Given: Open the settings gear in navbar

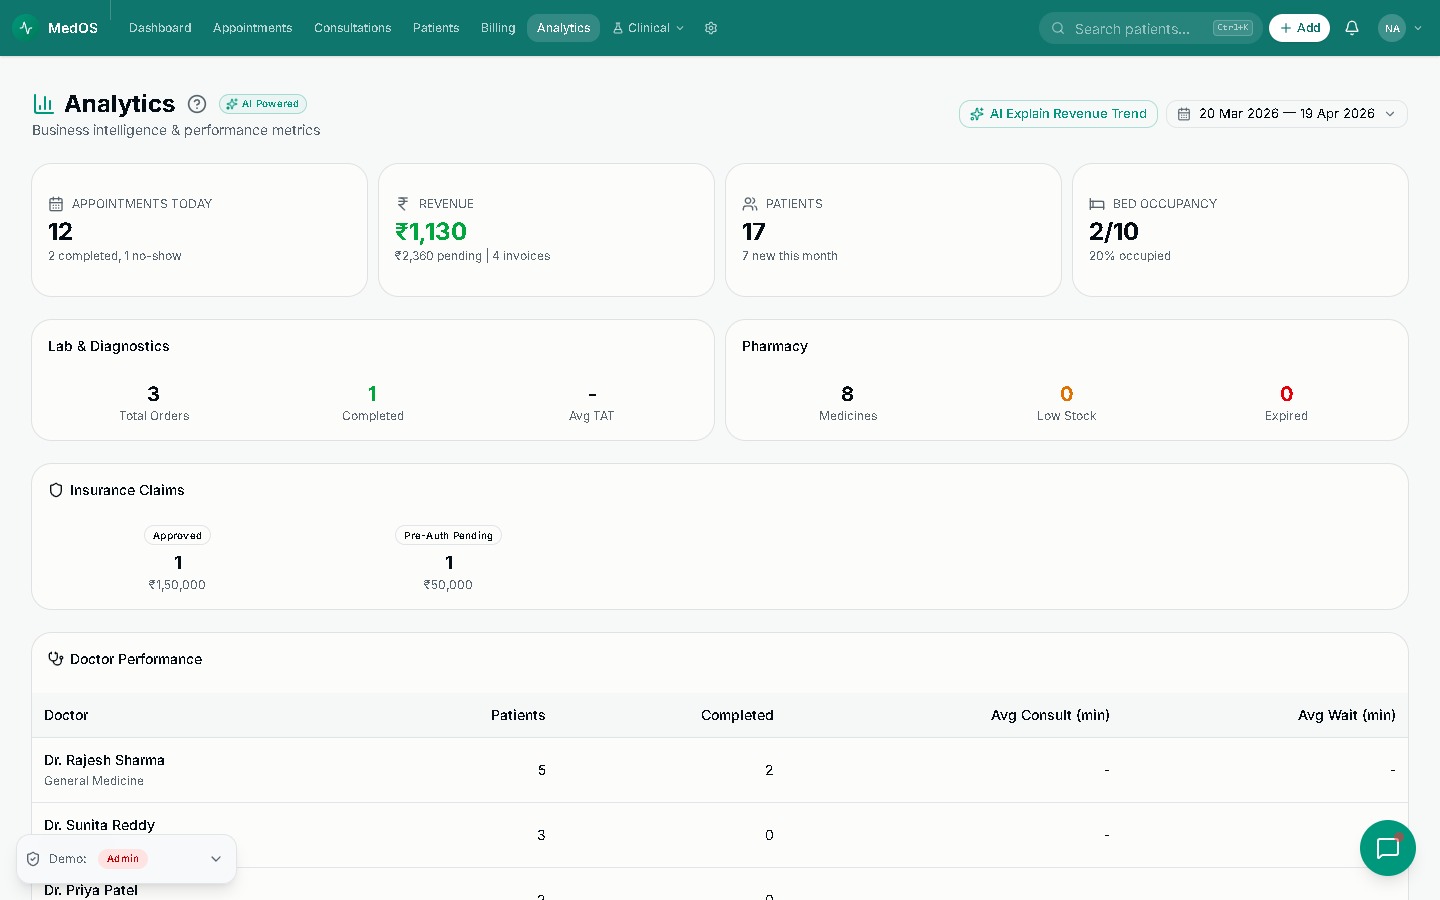Looking at the screenshot, I should [x=711, y=28].
